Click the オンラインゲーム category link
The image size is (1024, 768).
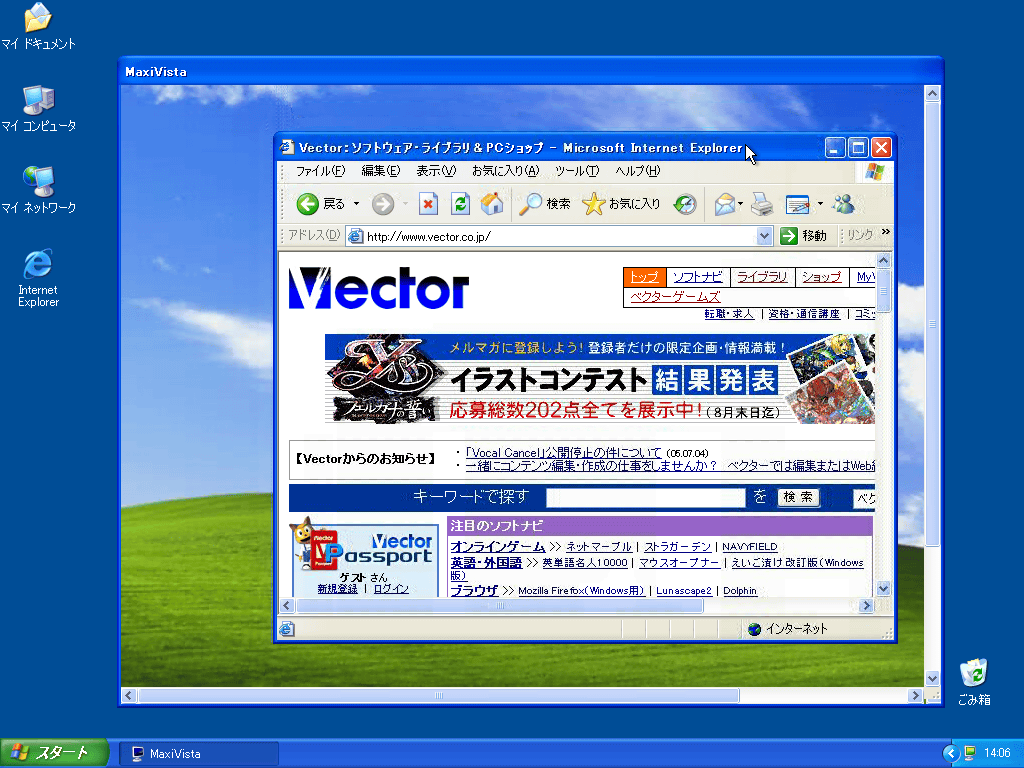point(498,547)
